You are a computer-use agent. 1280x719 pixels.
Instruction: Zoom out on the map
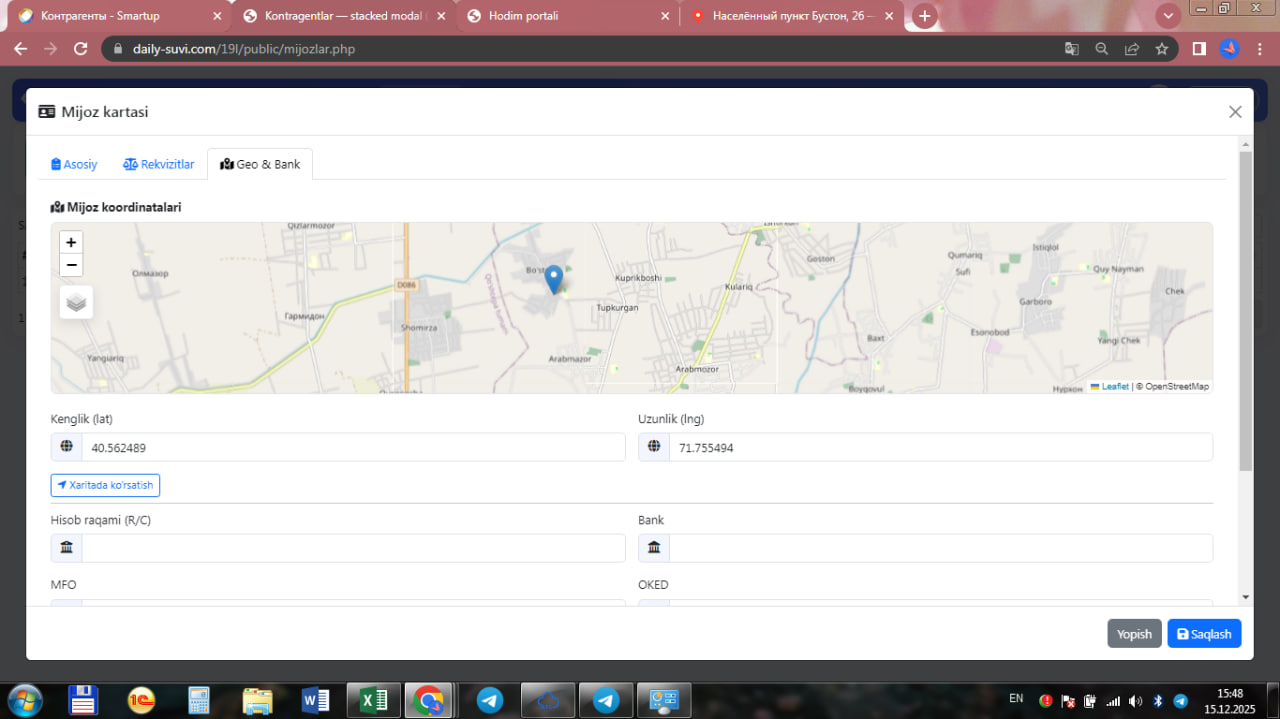point(71,265)
